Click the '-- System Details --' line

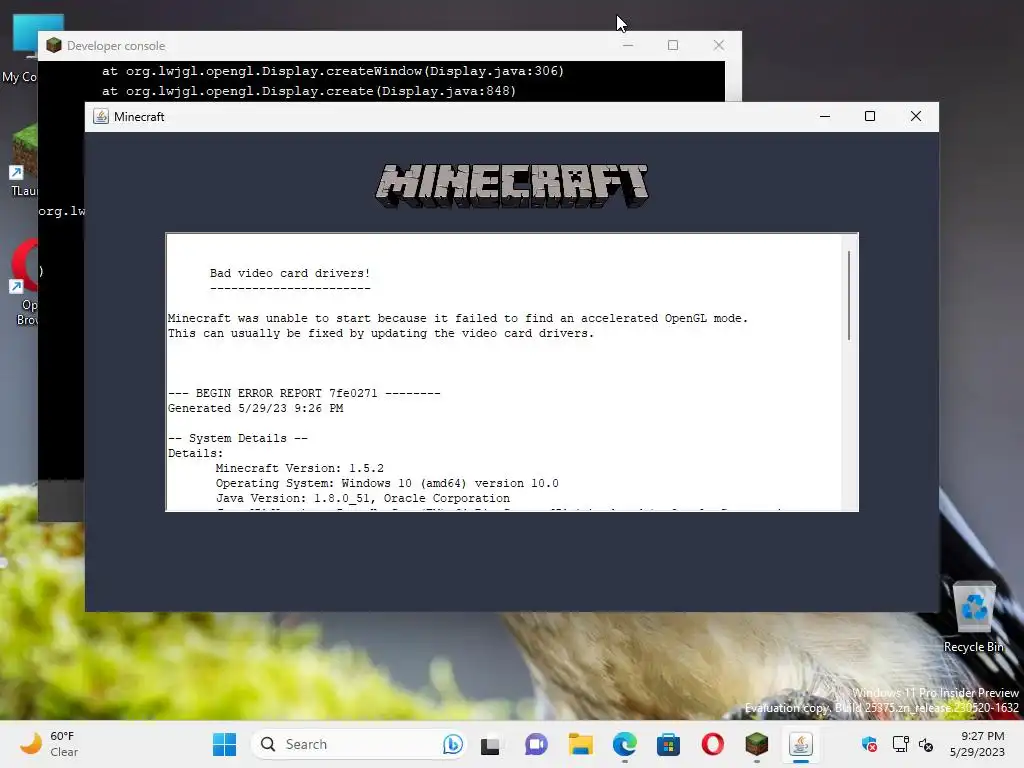click(x=238, y=438)
